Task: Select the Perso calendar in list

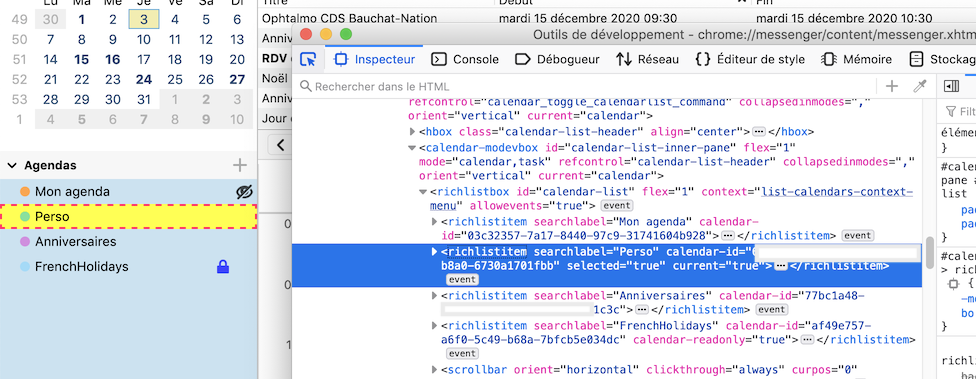Action: point(128,217)
